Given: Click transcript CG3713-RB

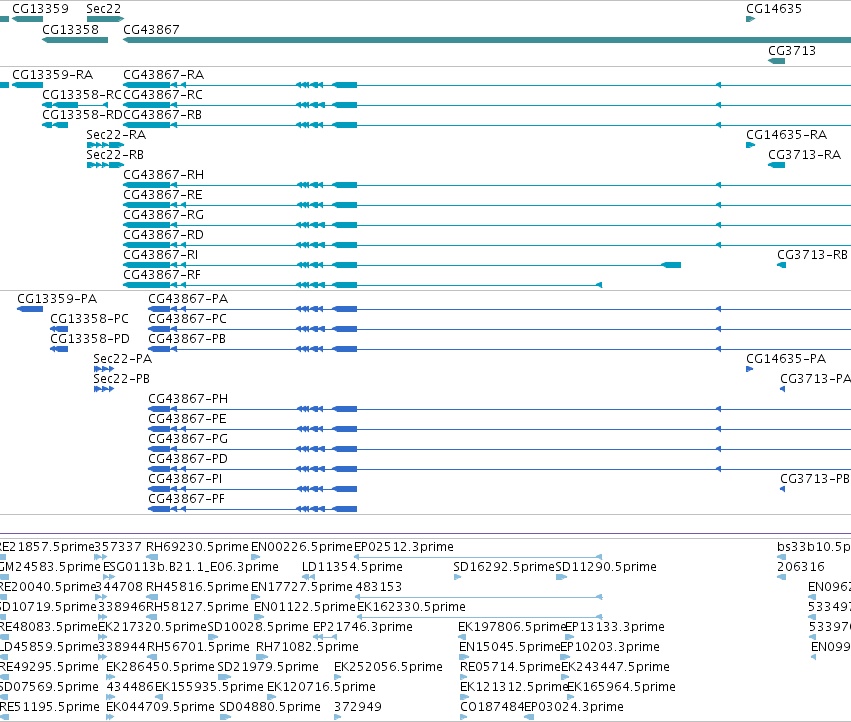Looking at the screenshot, I should pyautogui.click(x=782, y=265).
